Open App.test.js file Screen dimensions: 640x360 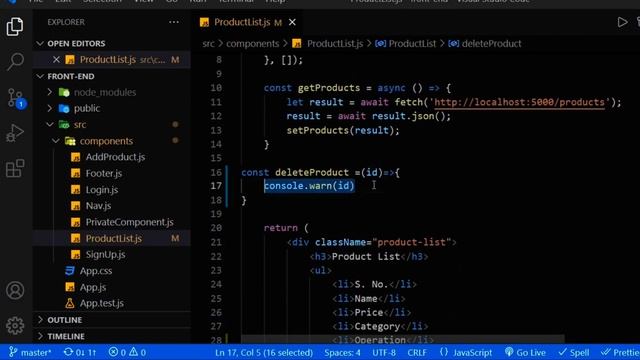[101, 303]
